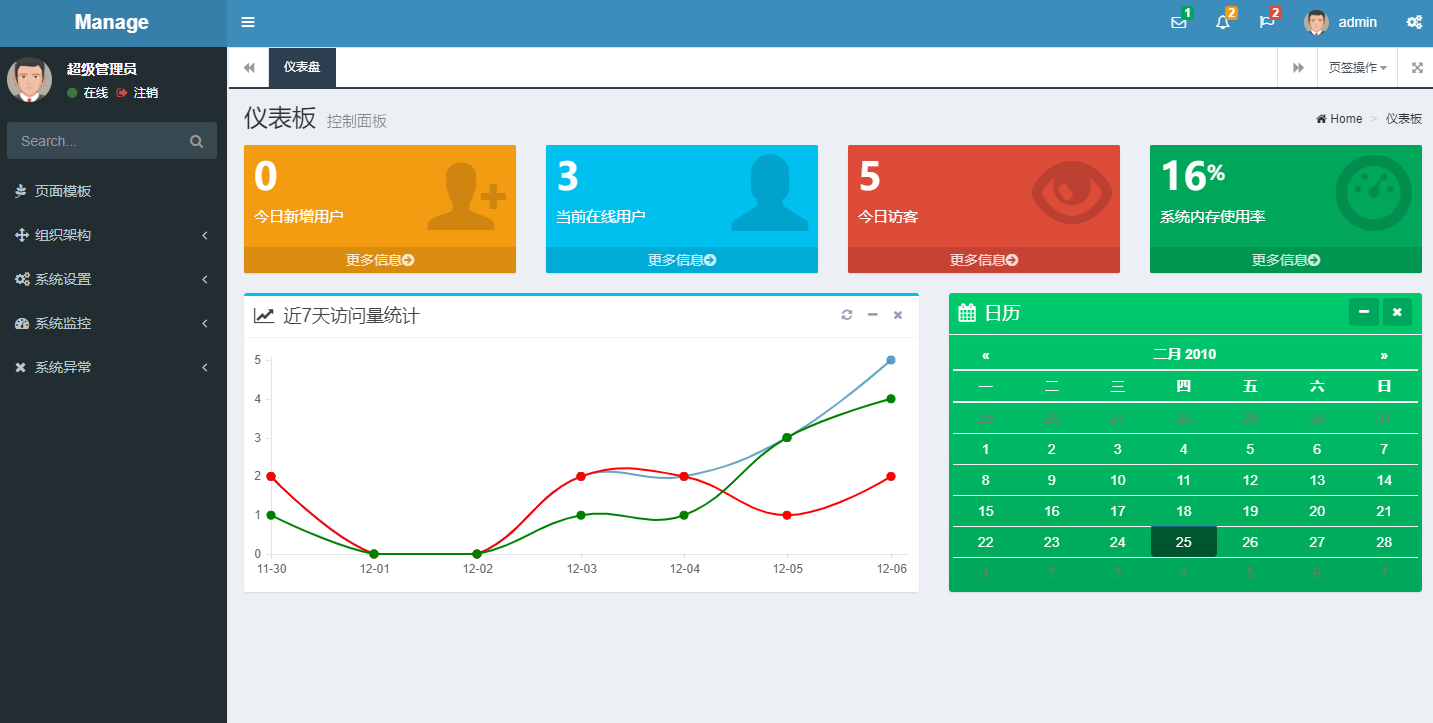Image resolution: width=1433 pixels, height=723 pixels.
Task: Open the 页面模板 sidebar item
Action: [114, 191]
